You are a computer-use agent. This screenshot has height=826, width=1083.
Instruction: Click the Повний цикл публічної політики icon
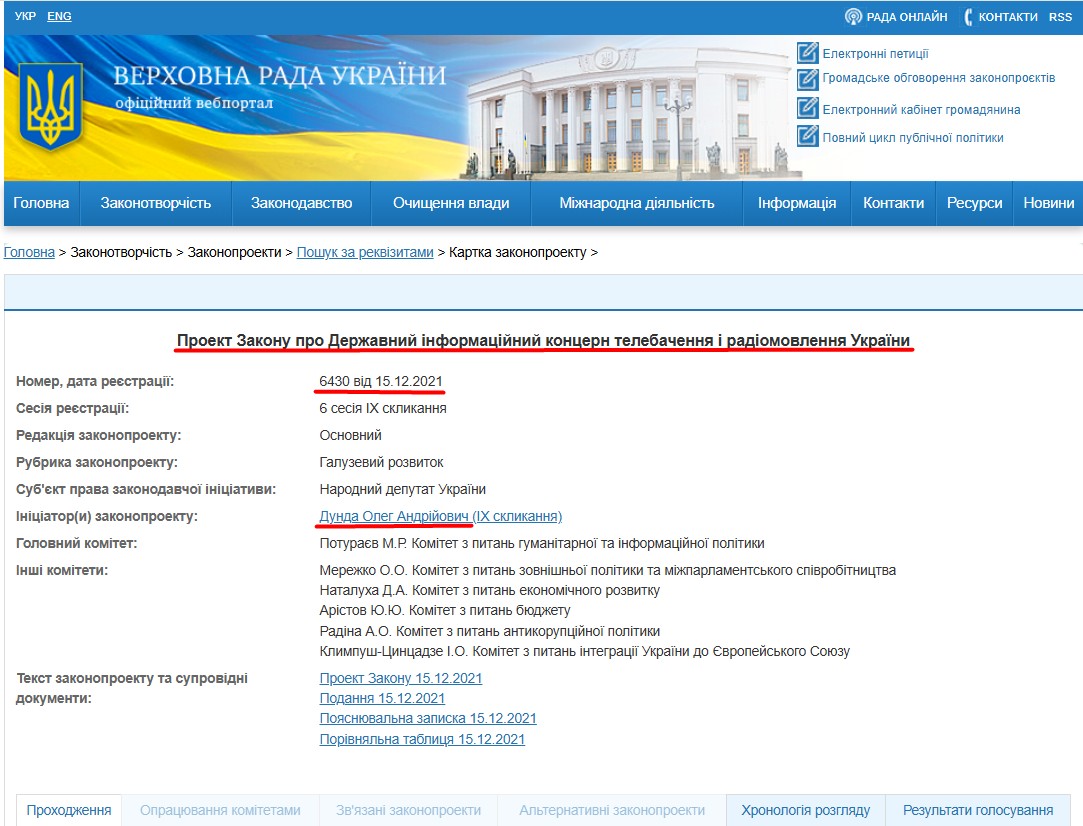click(807, 136)
